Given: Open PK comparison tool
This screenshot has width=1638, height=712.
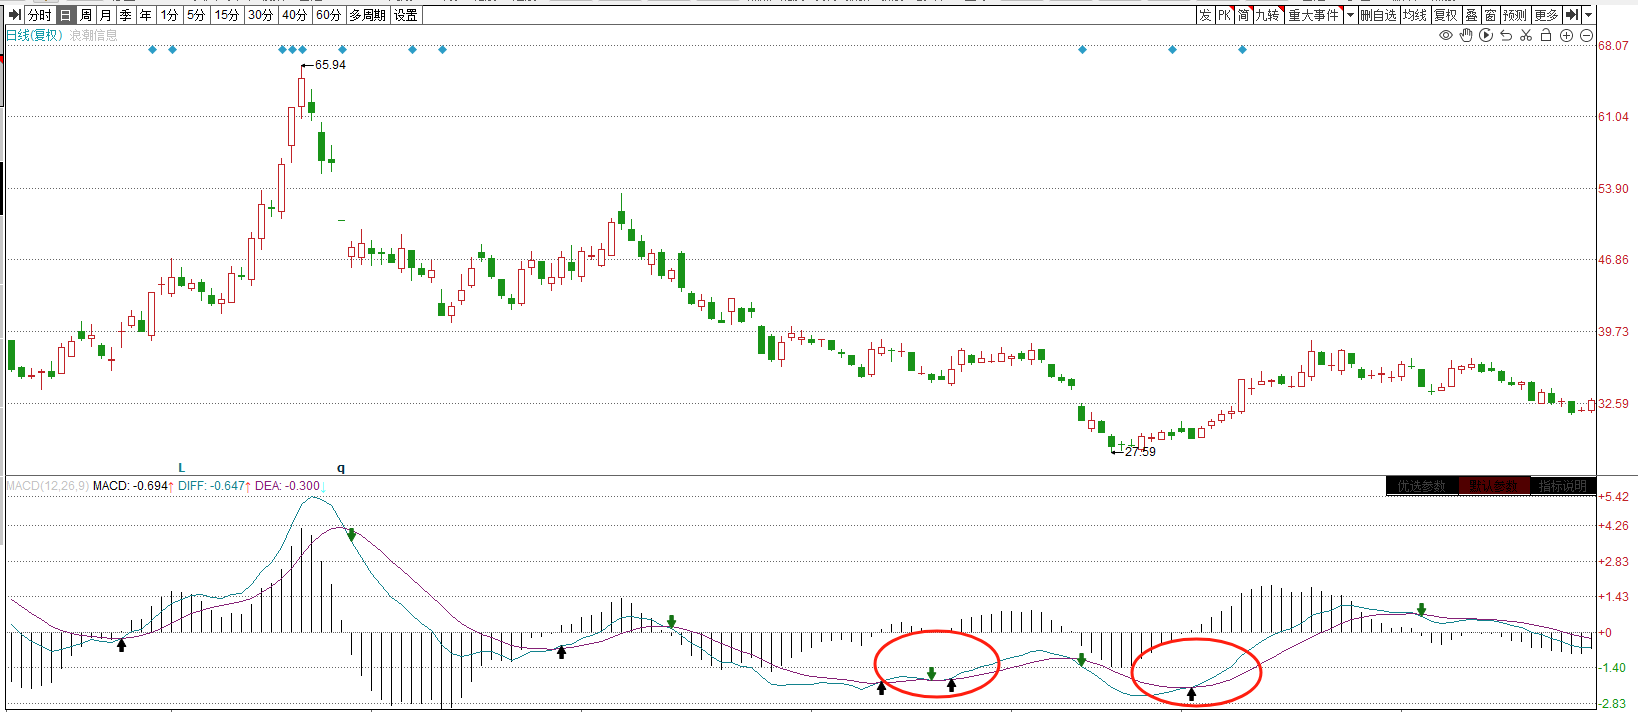Looking at the screenshot, I should point(1224,15).
